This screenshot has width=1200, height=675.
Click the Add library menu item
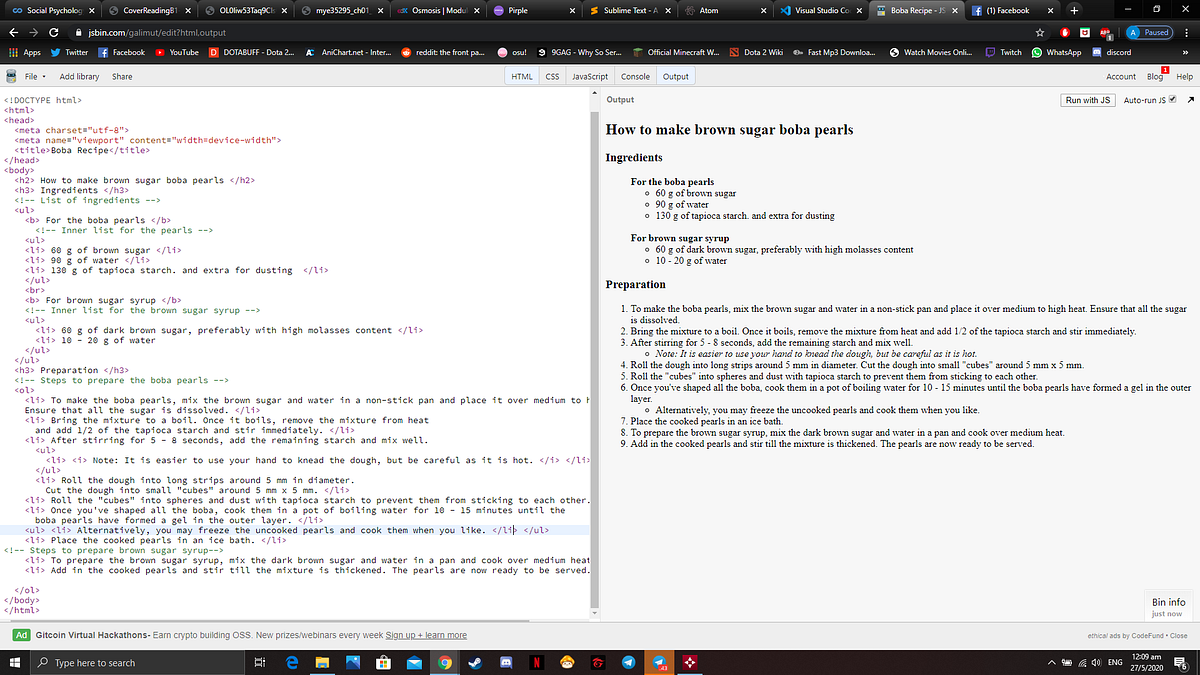[x=79, y=75]
